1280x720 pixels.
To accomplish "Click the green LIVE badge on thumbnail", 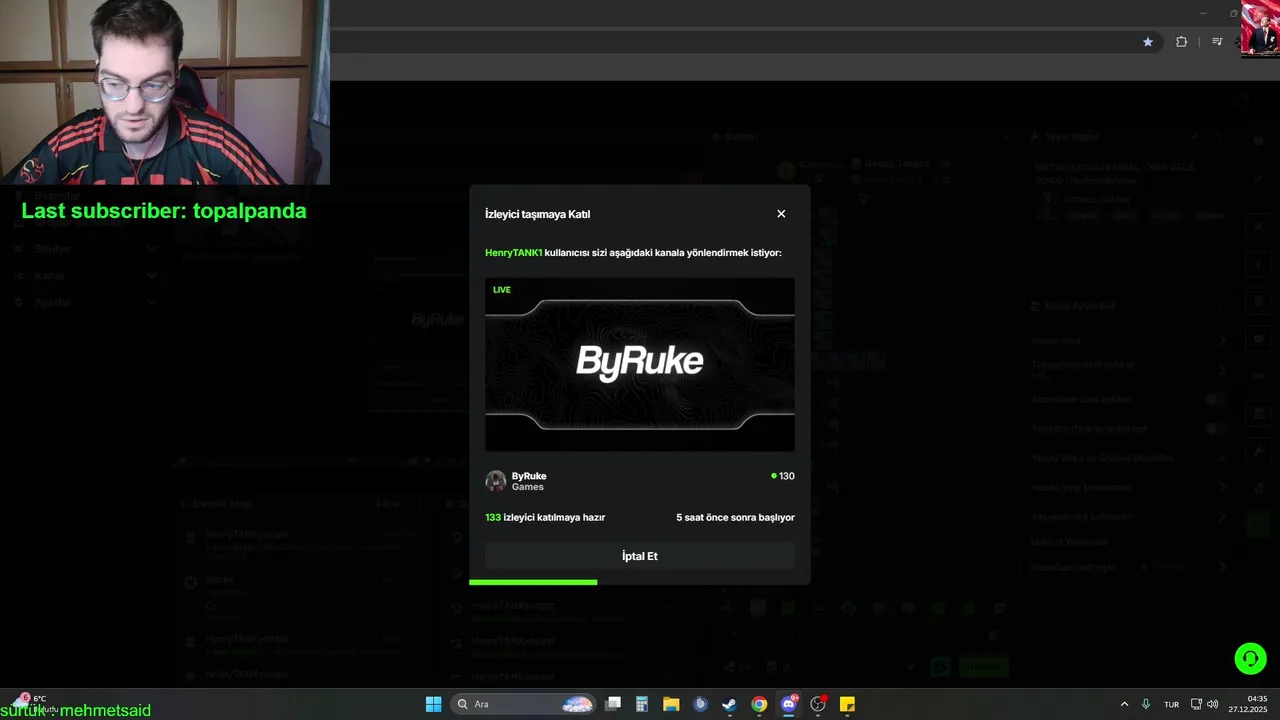I will pos(502,290).
